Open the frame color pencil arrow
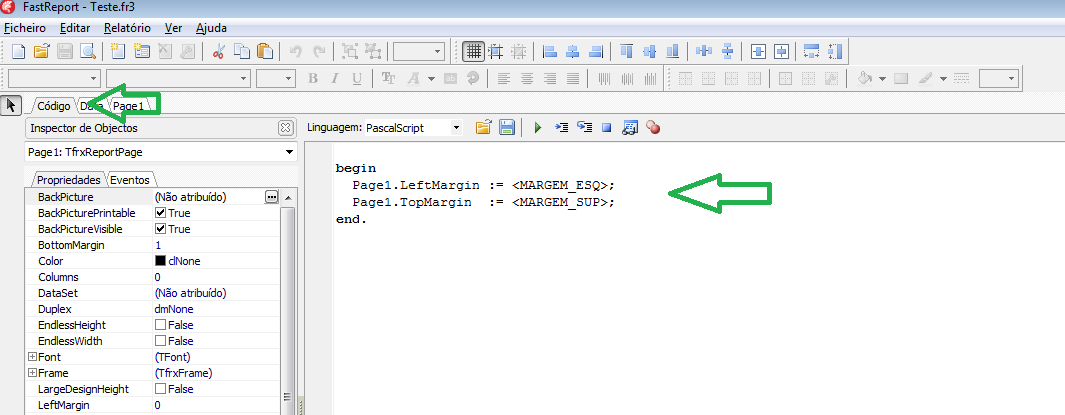Viewport: 1065px width, 415px height. [x=943, y=79]
